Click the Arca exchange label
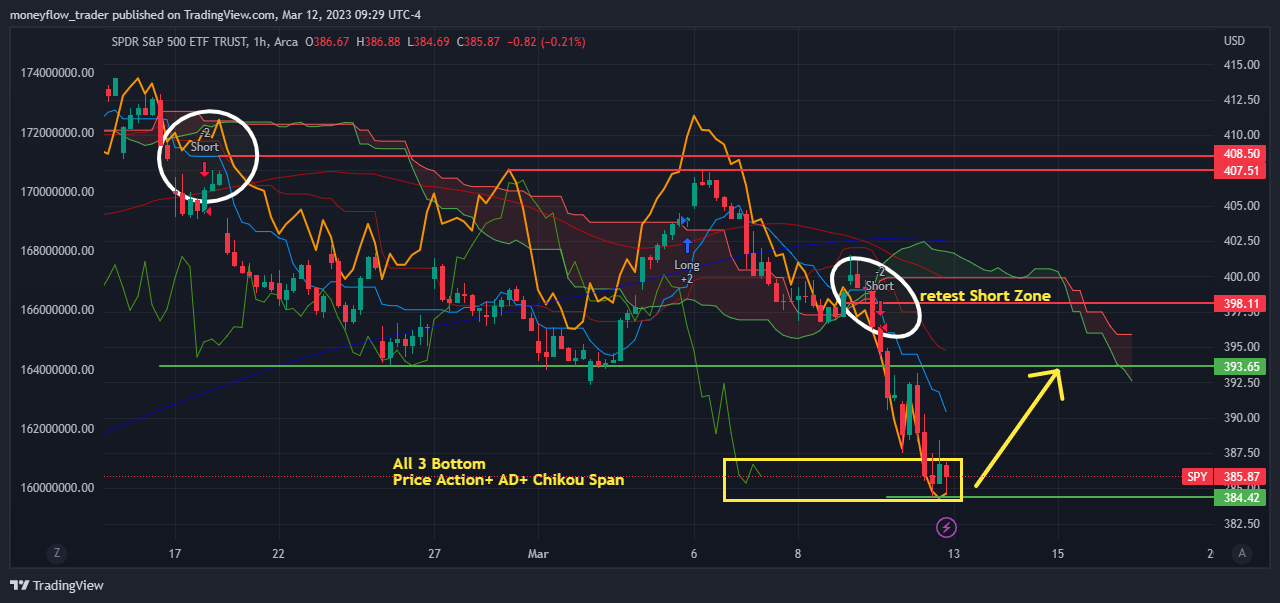The image size is (1280, 603). 285,42
